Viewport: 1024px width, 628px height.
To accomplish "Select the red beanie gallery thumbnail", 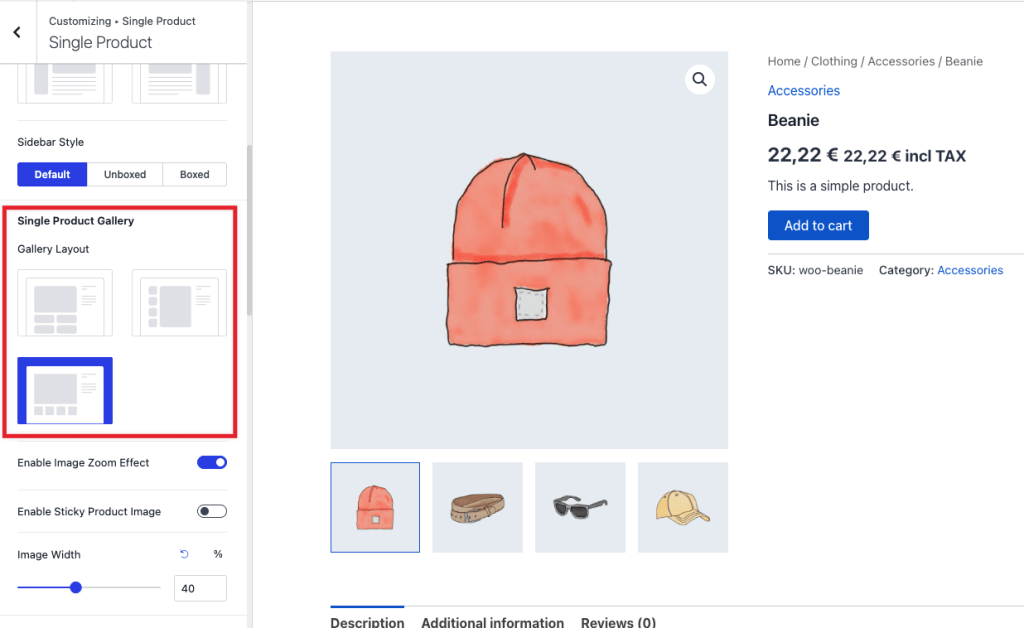I will pos(375,507).
